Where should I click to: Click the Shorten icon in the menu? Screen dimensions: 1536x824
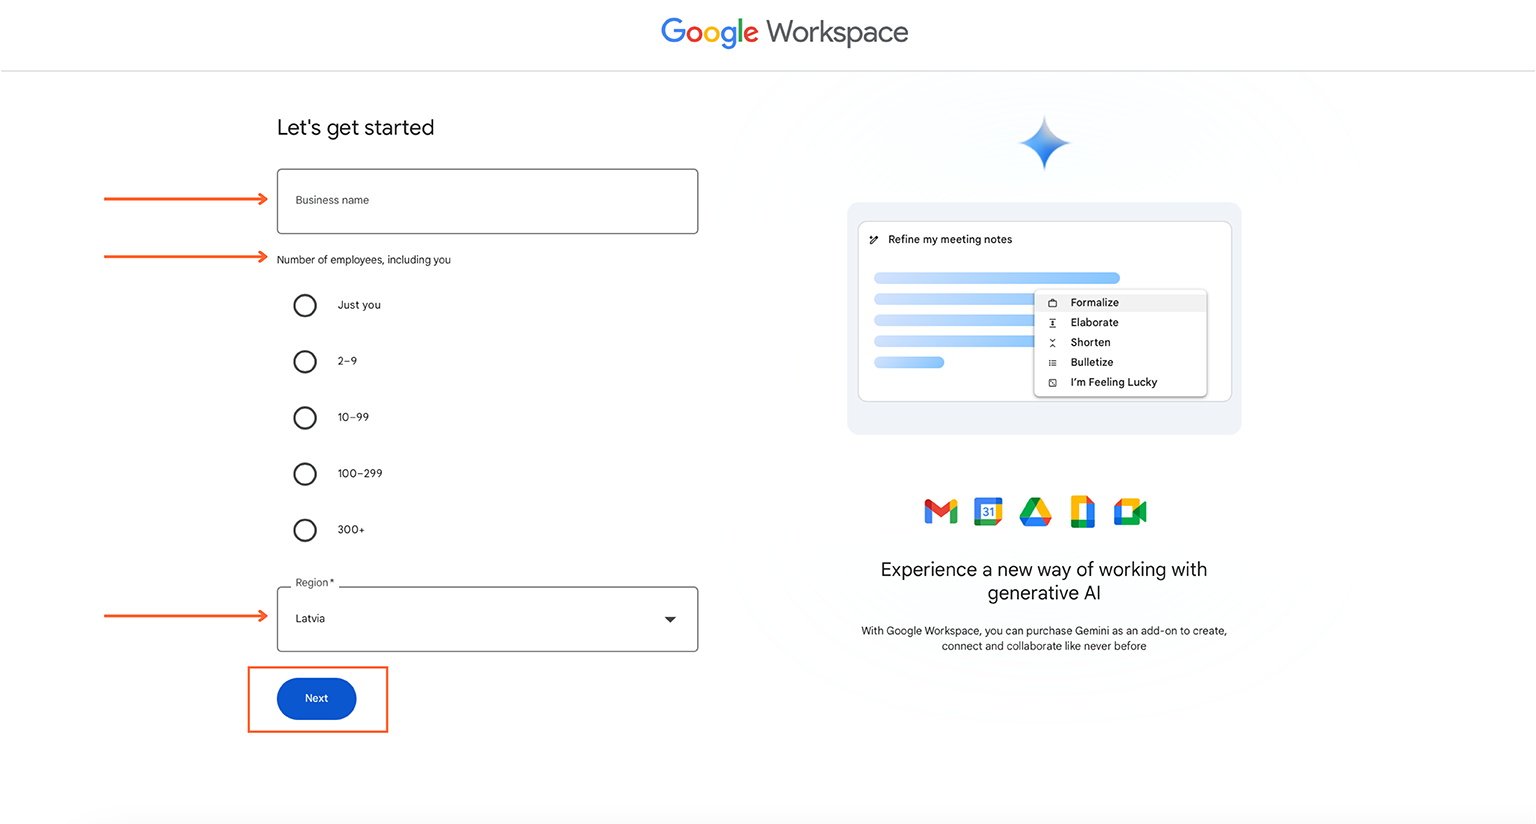tap(1052, 343)
